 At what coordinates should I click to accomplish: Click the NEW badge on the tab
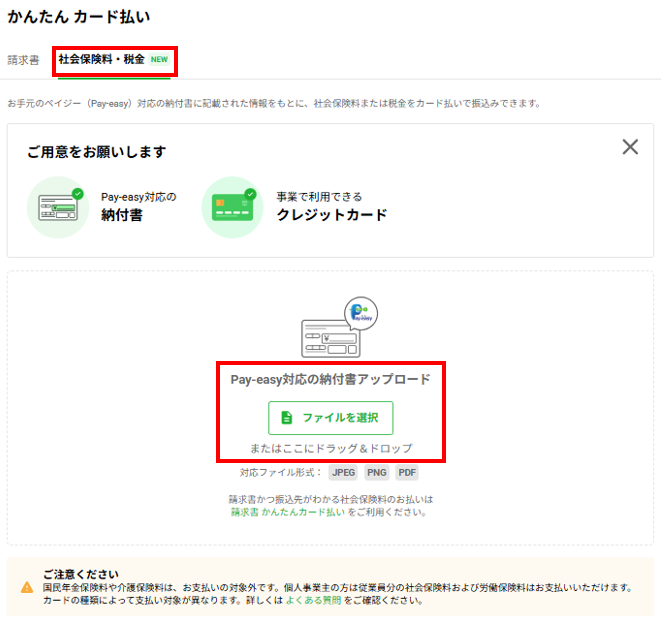tap(159, 59)
